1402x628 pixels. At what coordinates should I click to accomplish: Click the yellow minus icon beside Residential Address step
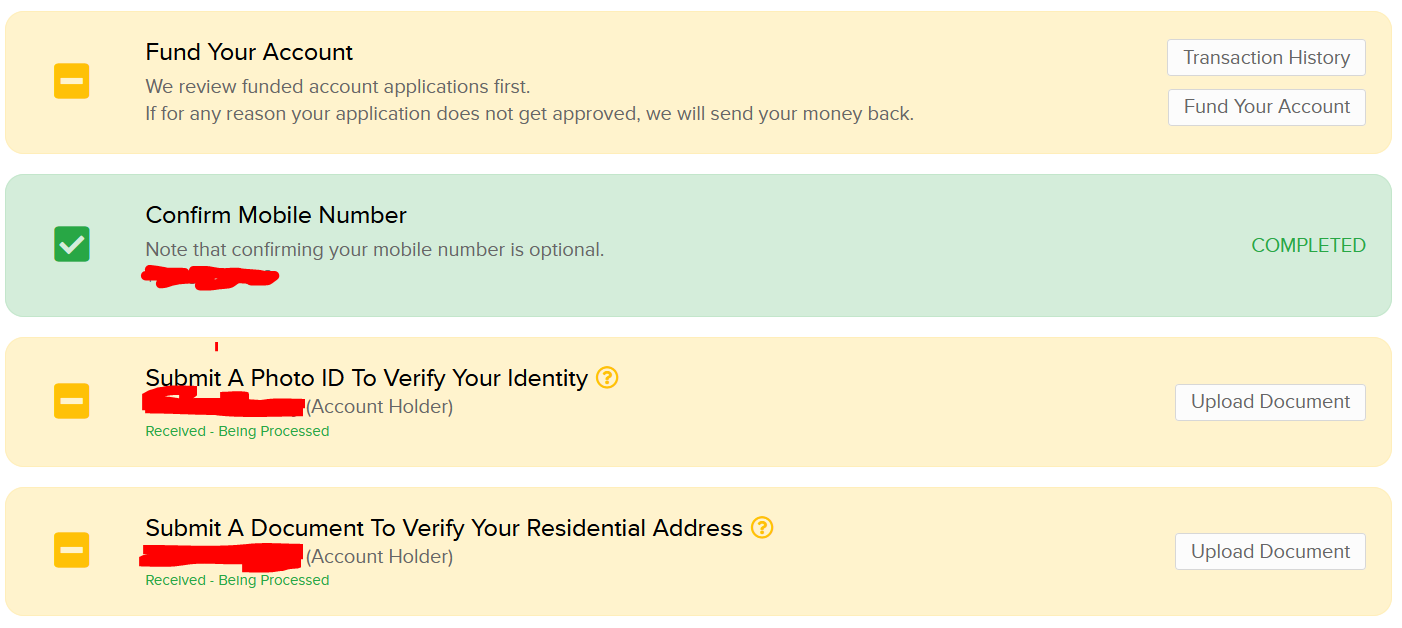tap(72, 550)
